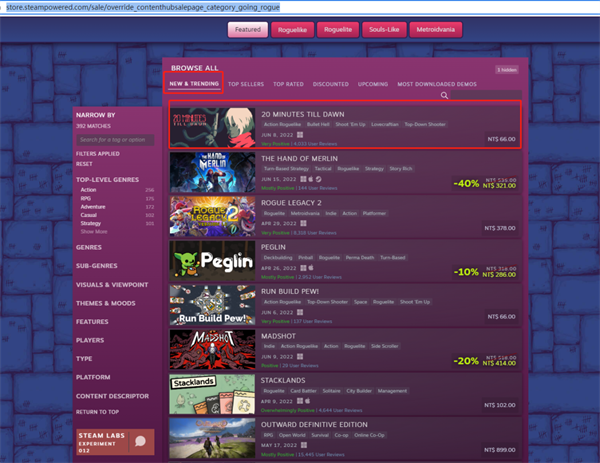Viewport: 600px width, 463px height.
Task: Select the Featured category button
Action: coord(248,29)
